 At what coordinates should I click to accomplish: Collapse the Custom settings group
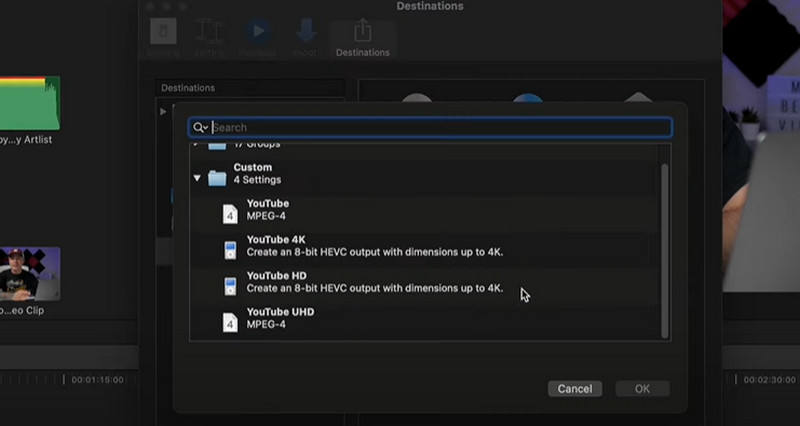coord(197,178)
